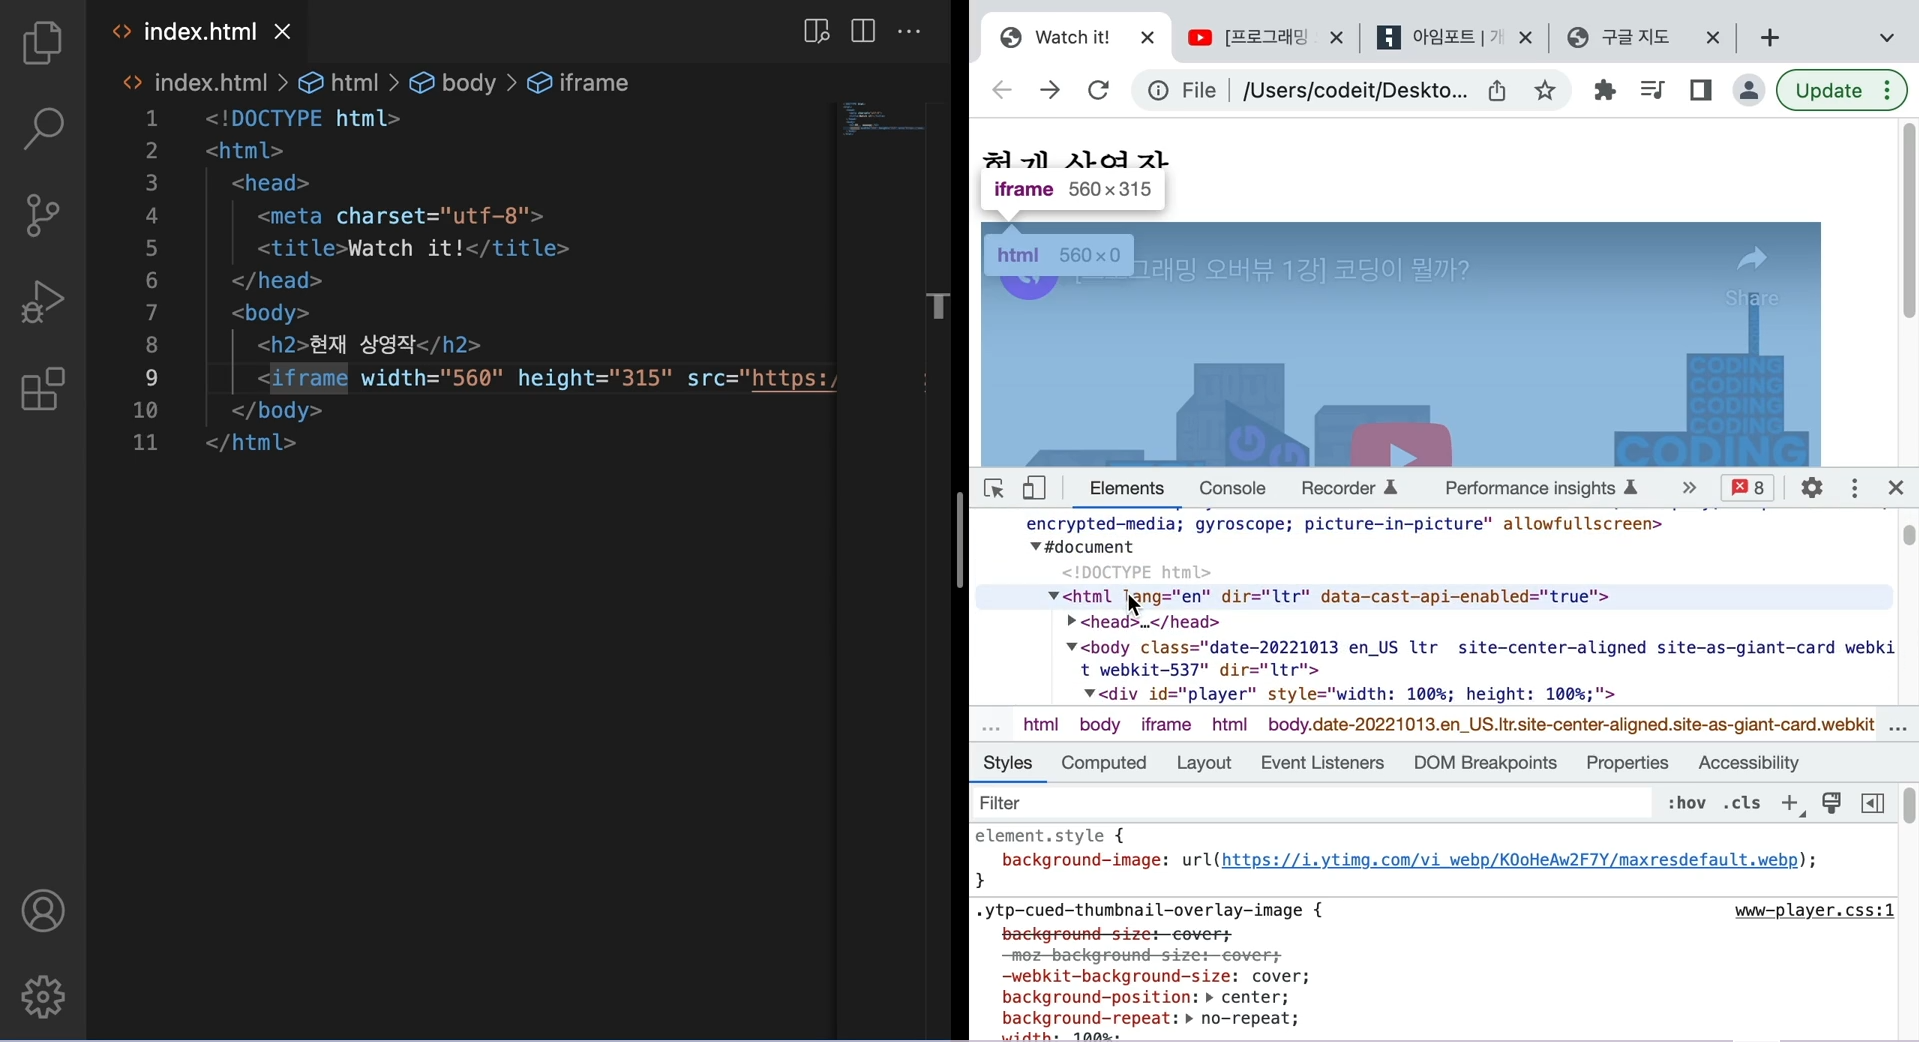Screen dimensions: 1919x1042
Task: Toggle the computed styles sidebar
Action: pos(1873,804)
